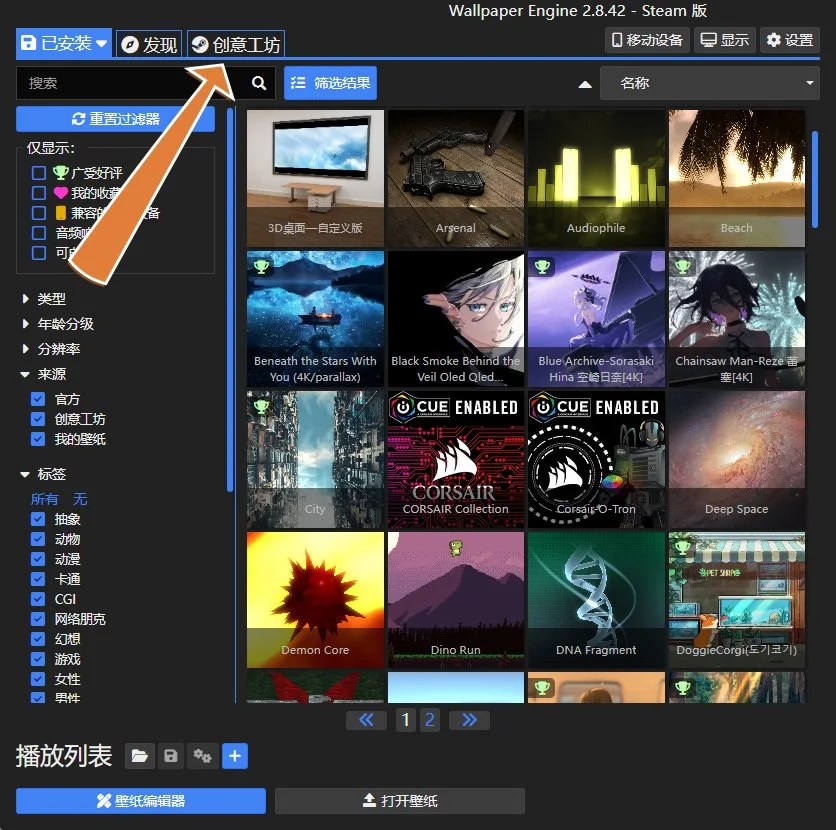The height and width of the screenshot is (830, 836).
Task: Select the Corsair-O-Tron wallpaper
Action: pyautogui.click(x=596, y=460)
